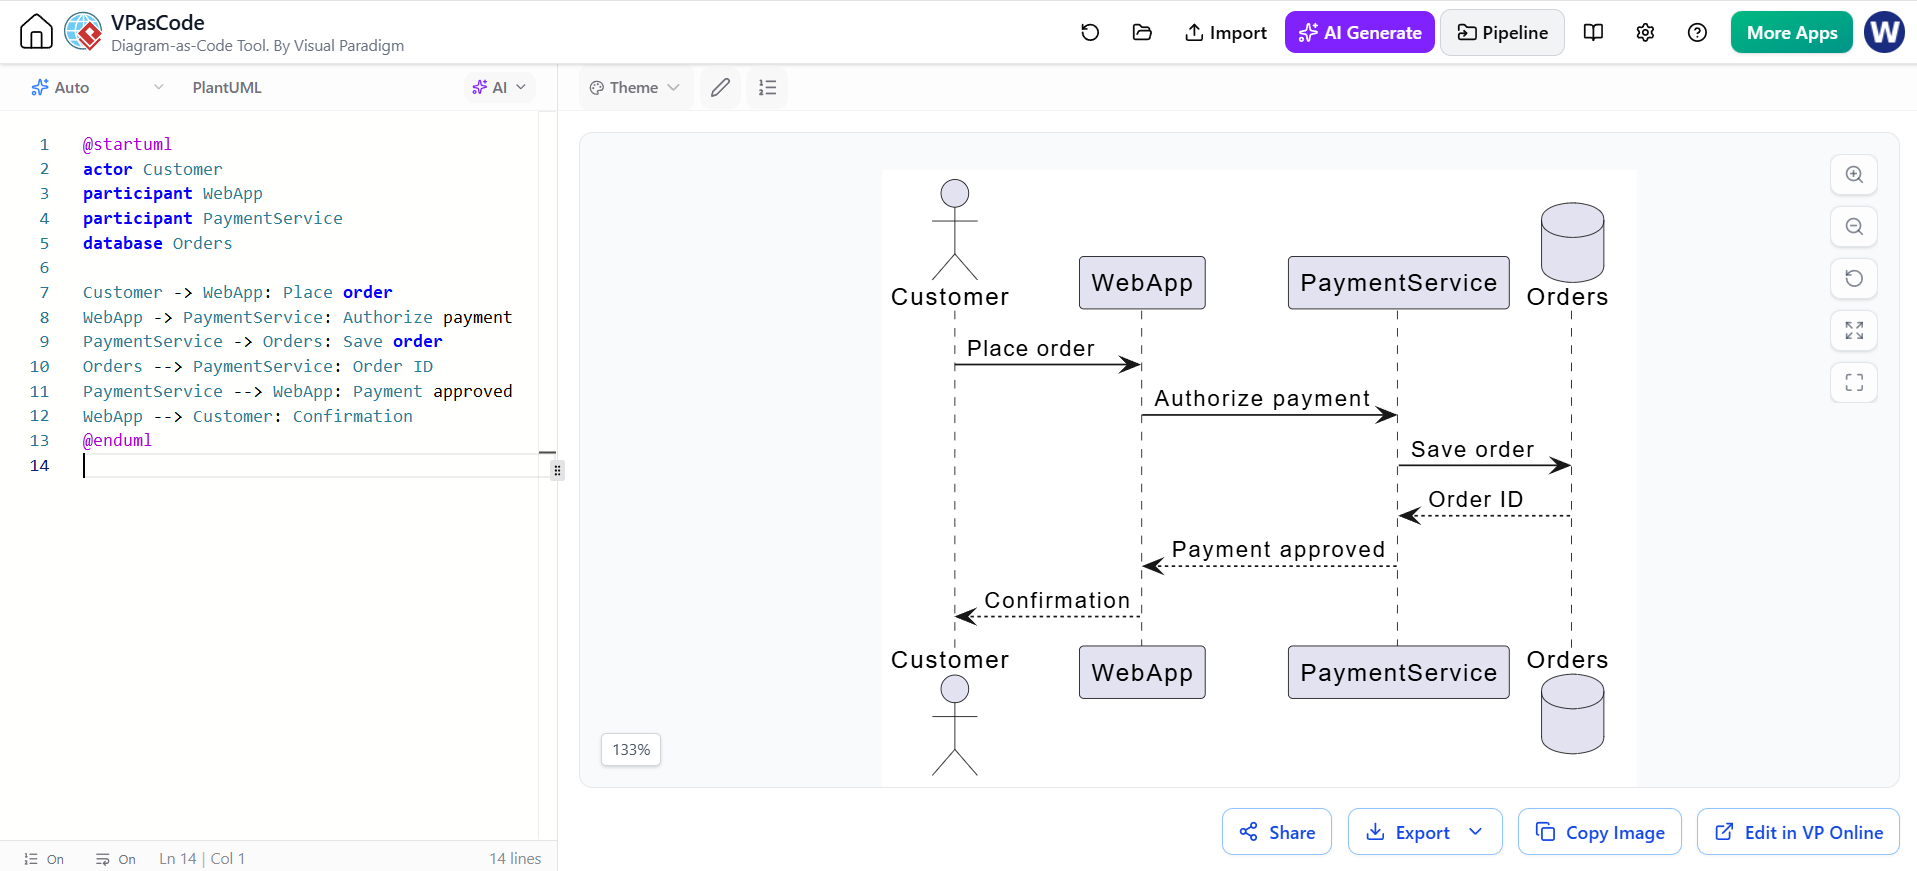The width and height of the screenshot is (1917, 871).
Task: Click the numbered list icon beside pencil
Action: tap(768, 88)
